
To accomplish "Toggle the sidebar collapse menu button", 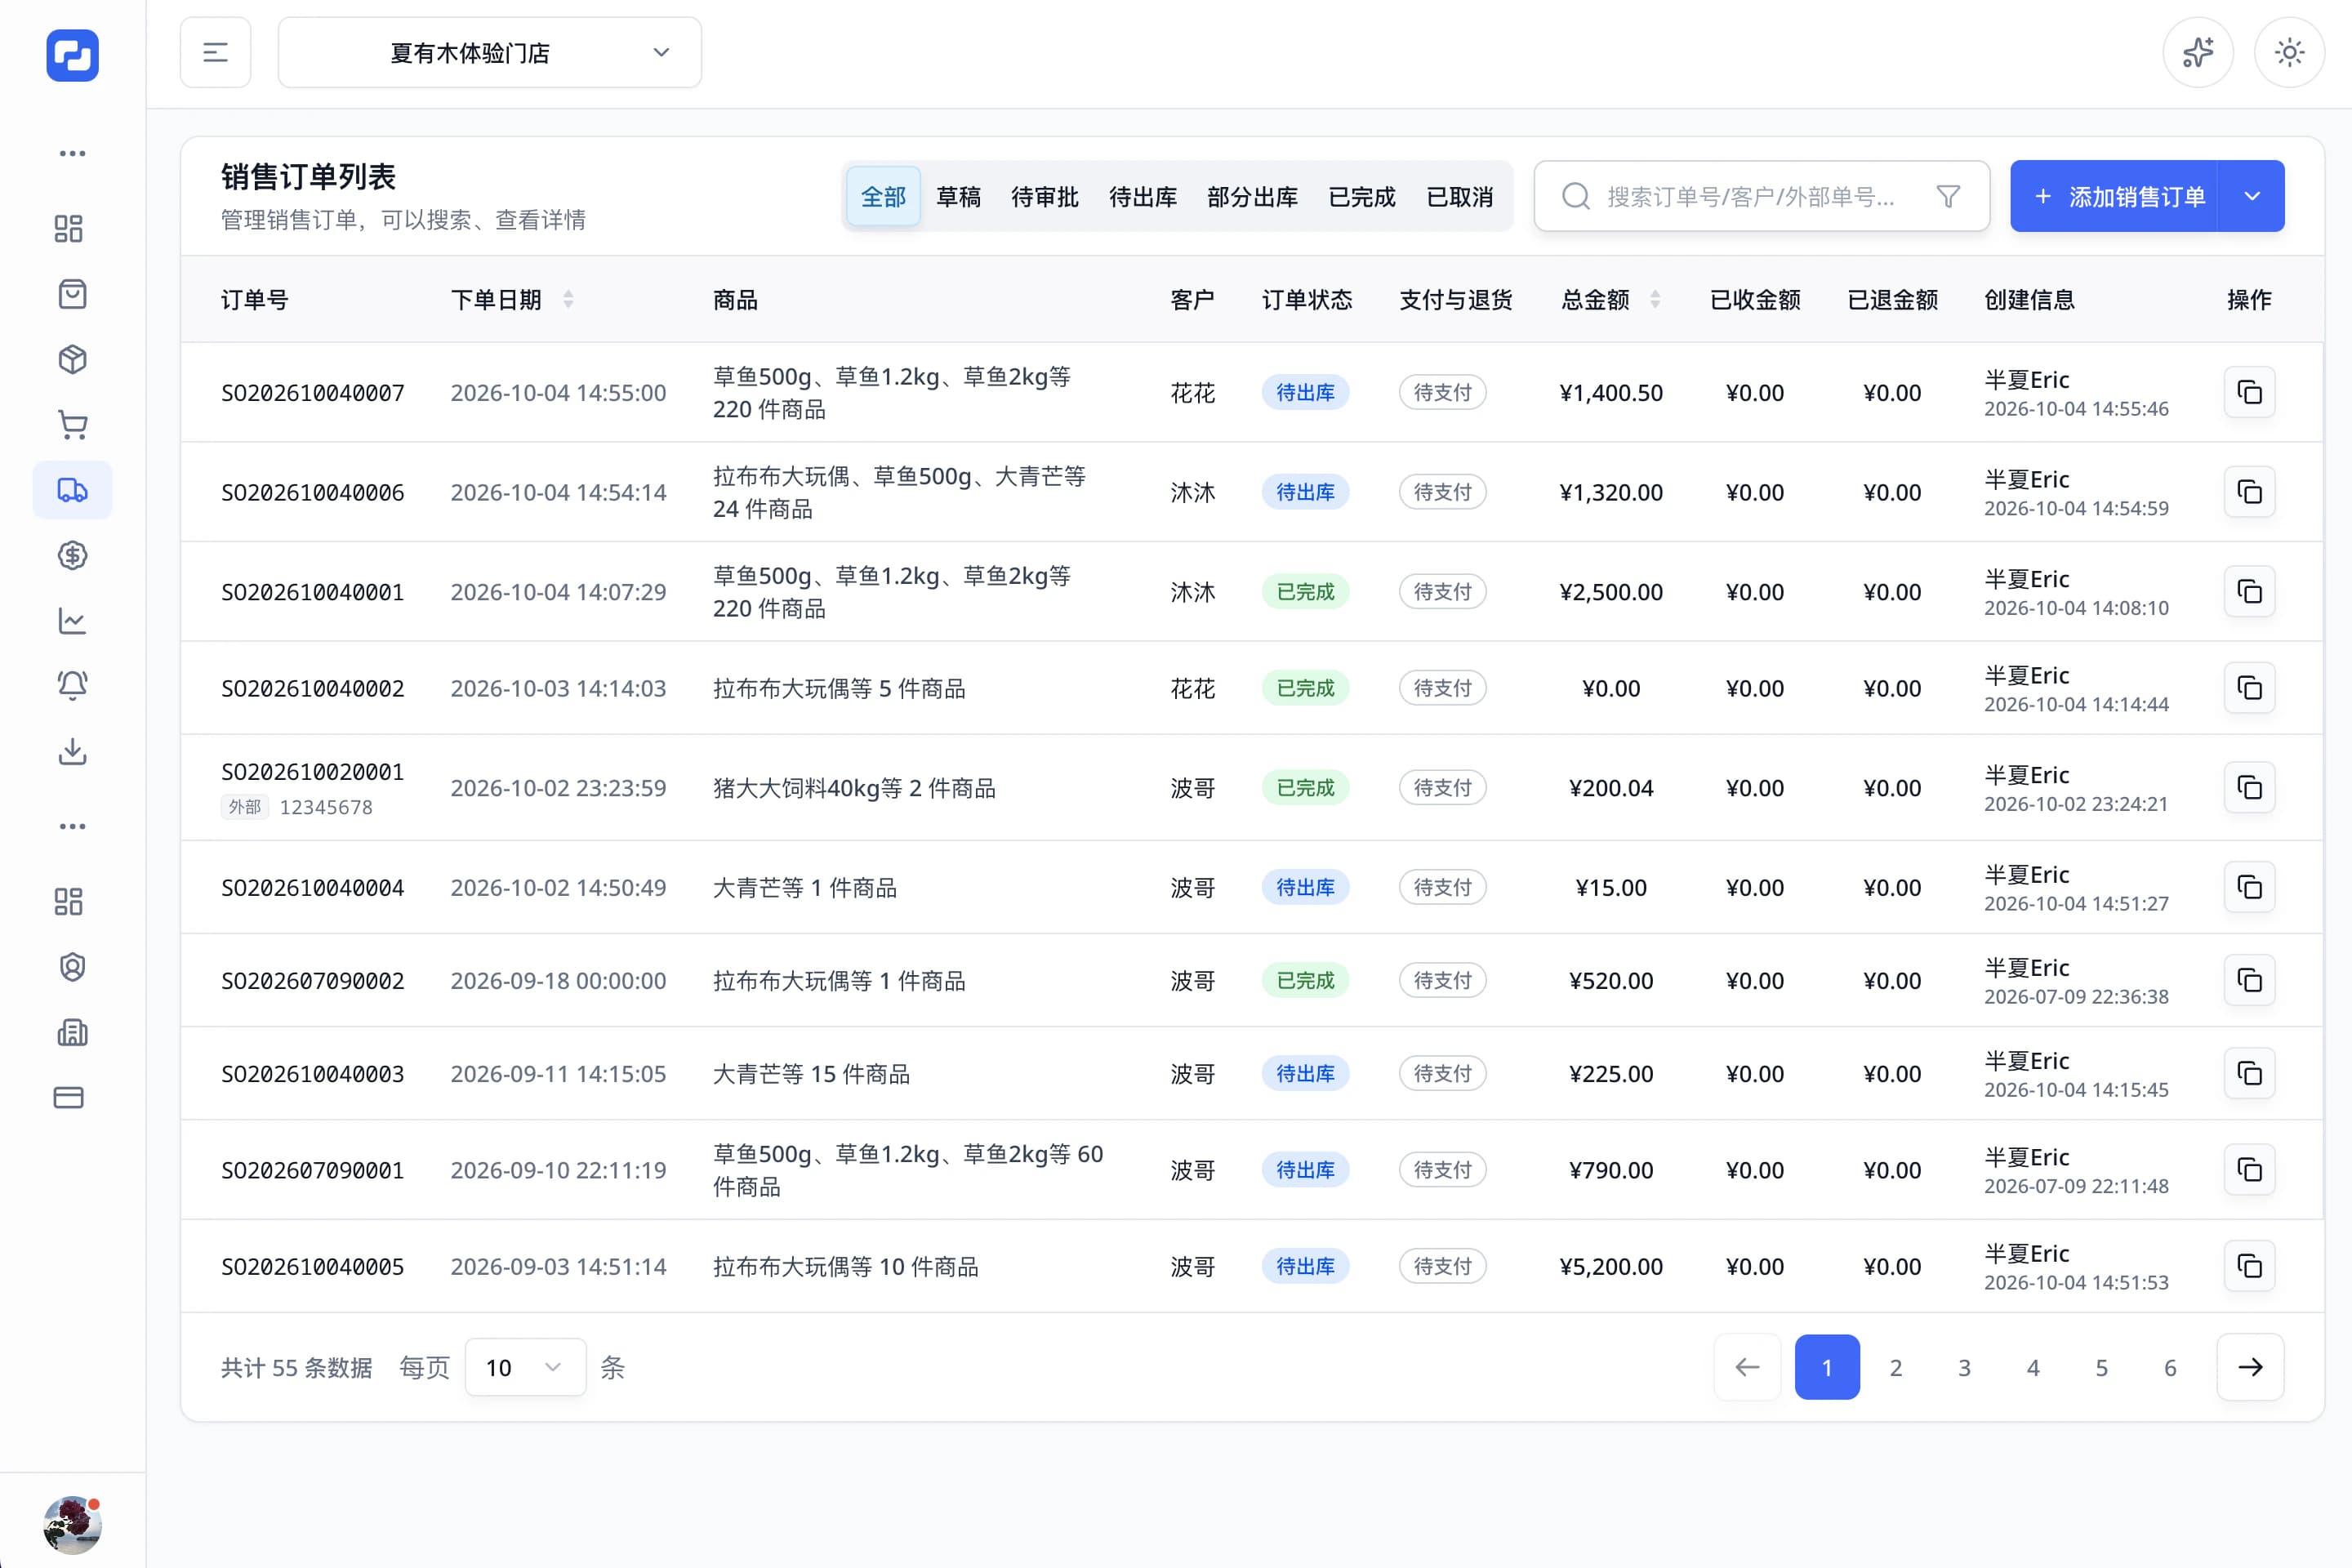I will pyautogui.click(x=215, y=52).
